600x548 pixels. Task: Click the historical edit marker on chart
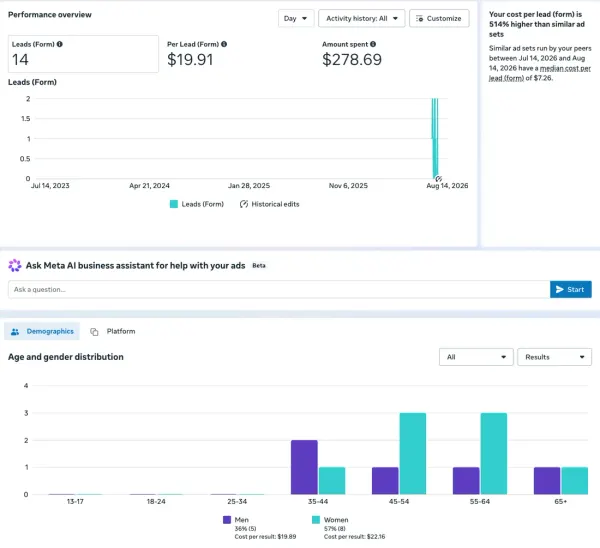pos(439,179)
